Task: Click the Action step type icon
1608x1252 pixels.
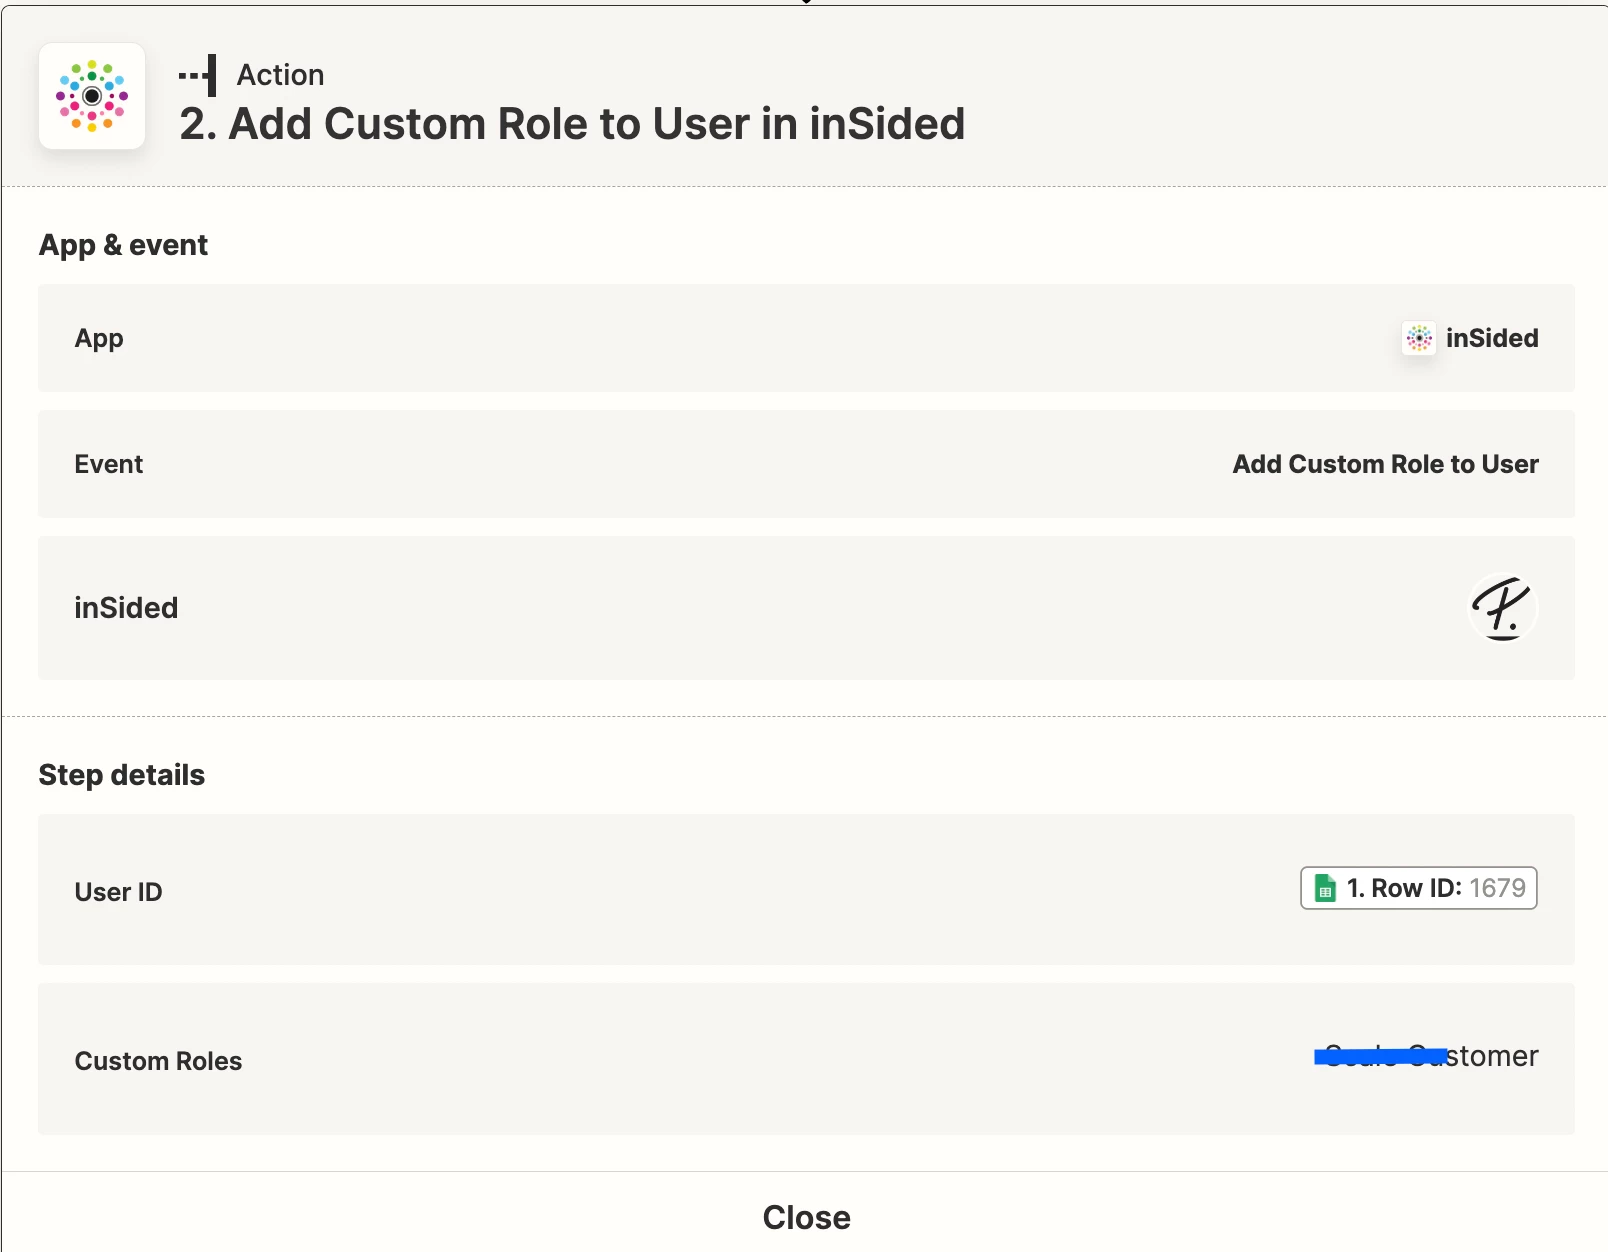Action: 198,75
